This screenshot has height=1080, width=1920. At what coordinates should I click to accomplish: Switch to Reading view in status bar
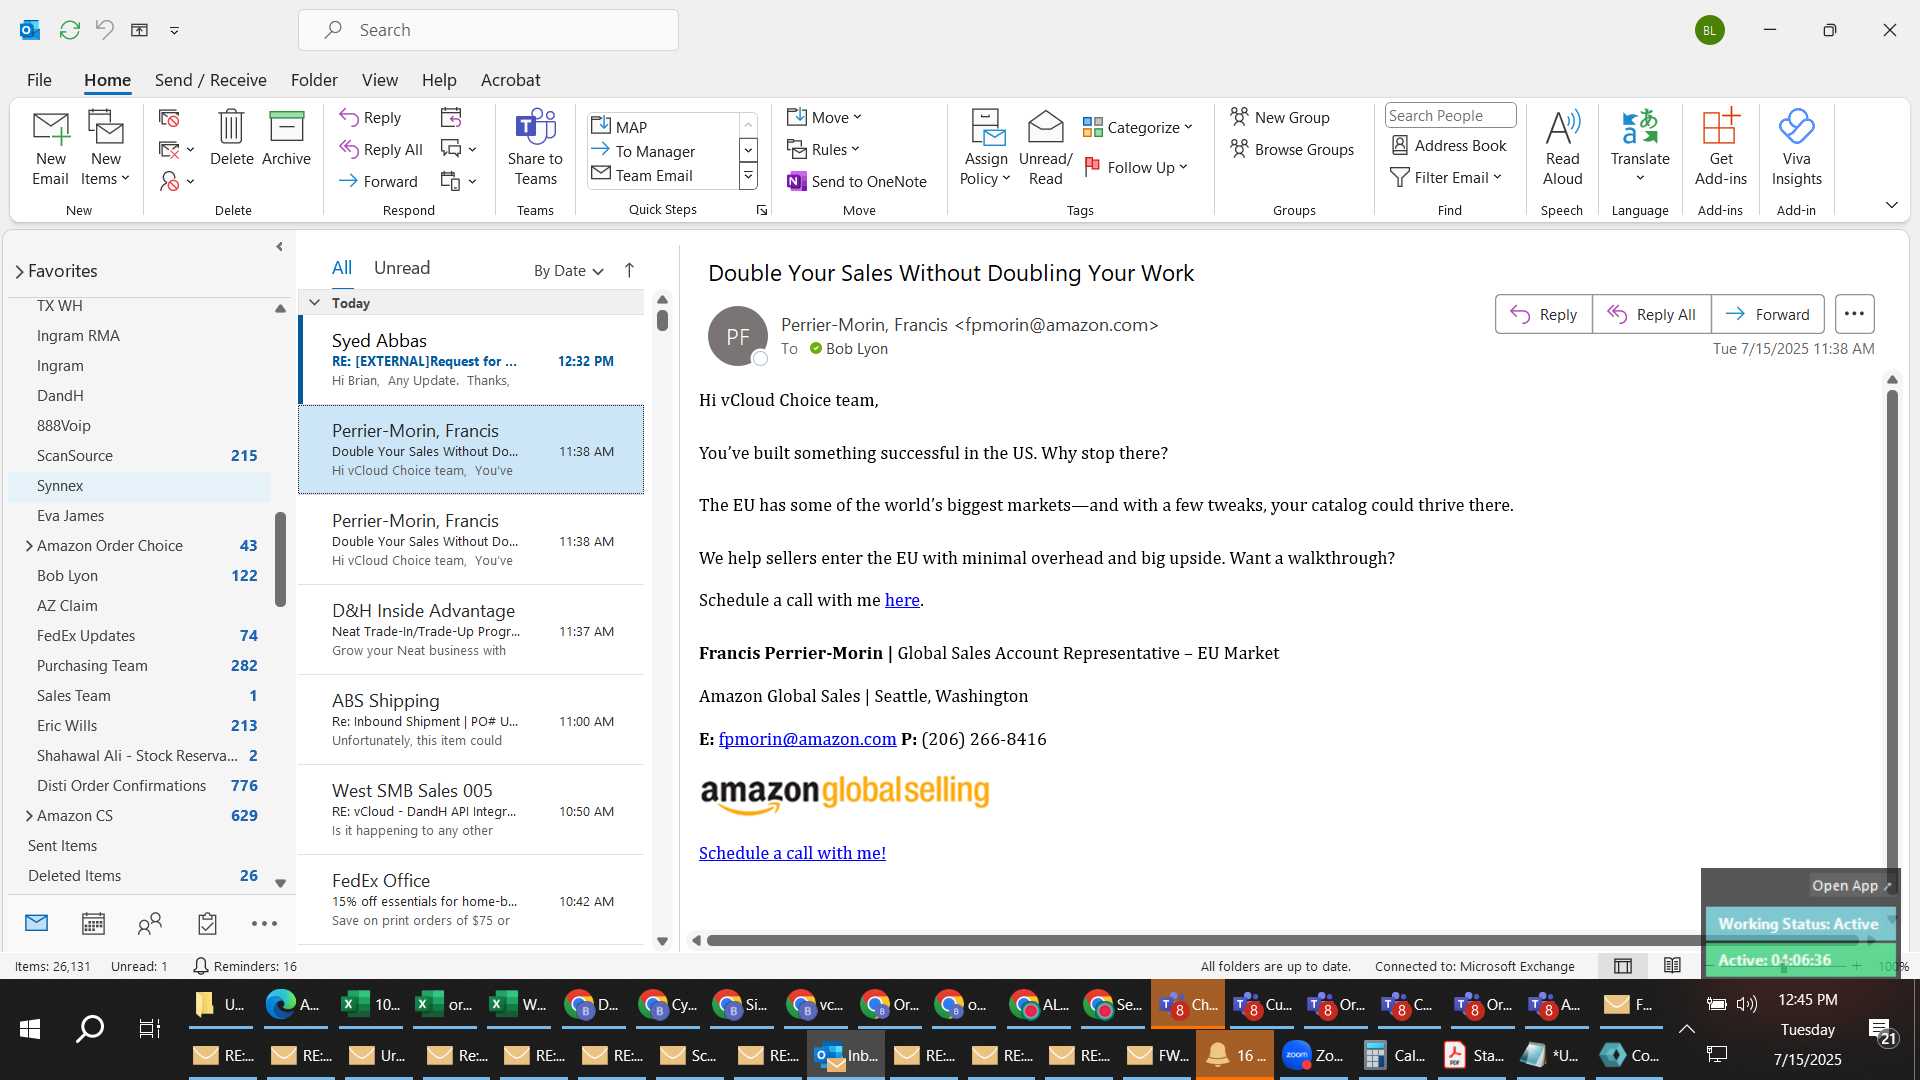tap(1672, 966)
